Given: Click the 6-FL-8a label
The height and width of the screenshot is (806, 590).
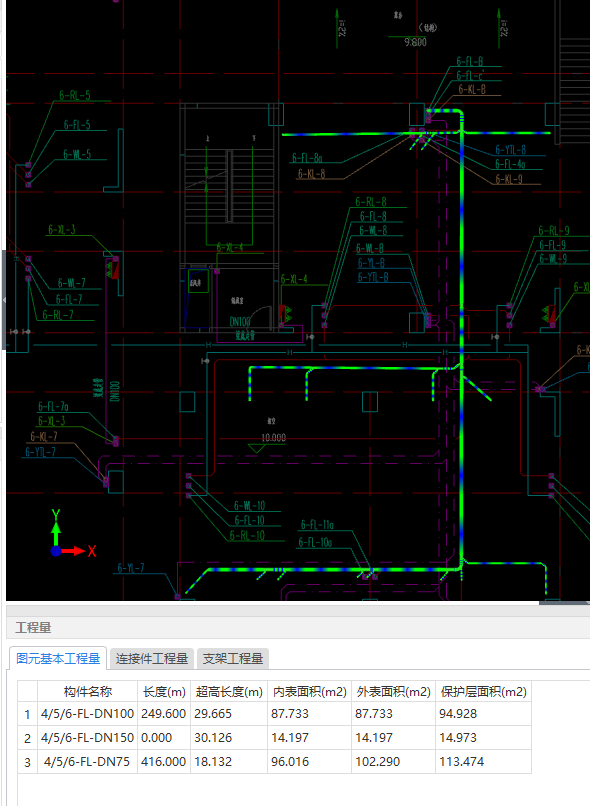Looking at the screenshot, I should click(307, 158).
